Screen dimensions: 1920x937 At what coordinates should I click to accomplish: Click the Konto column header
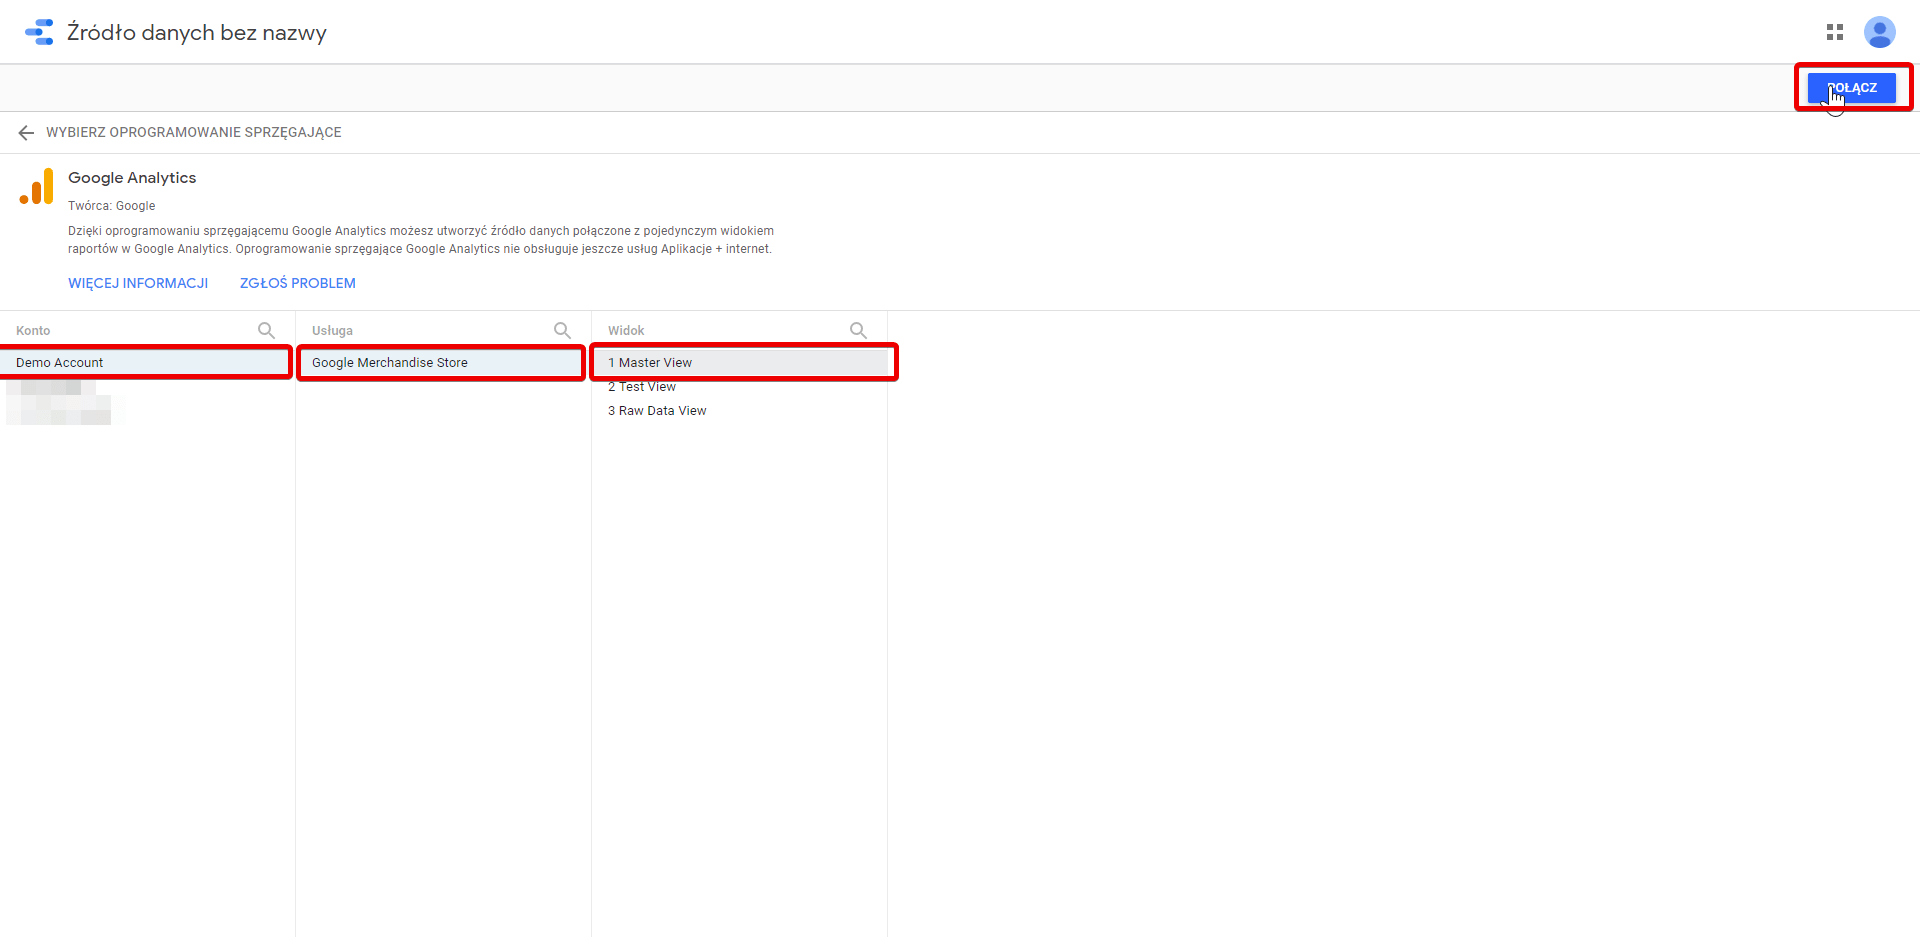coord(33,331)
